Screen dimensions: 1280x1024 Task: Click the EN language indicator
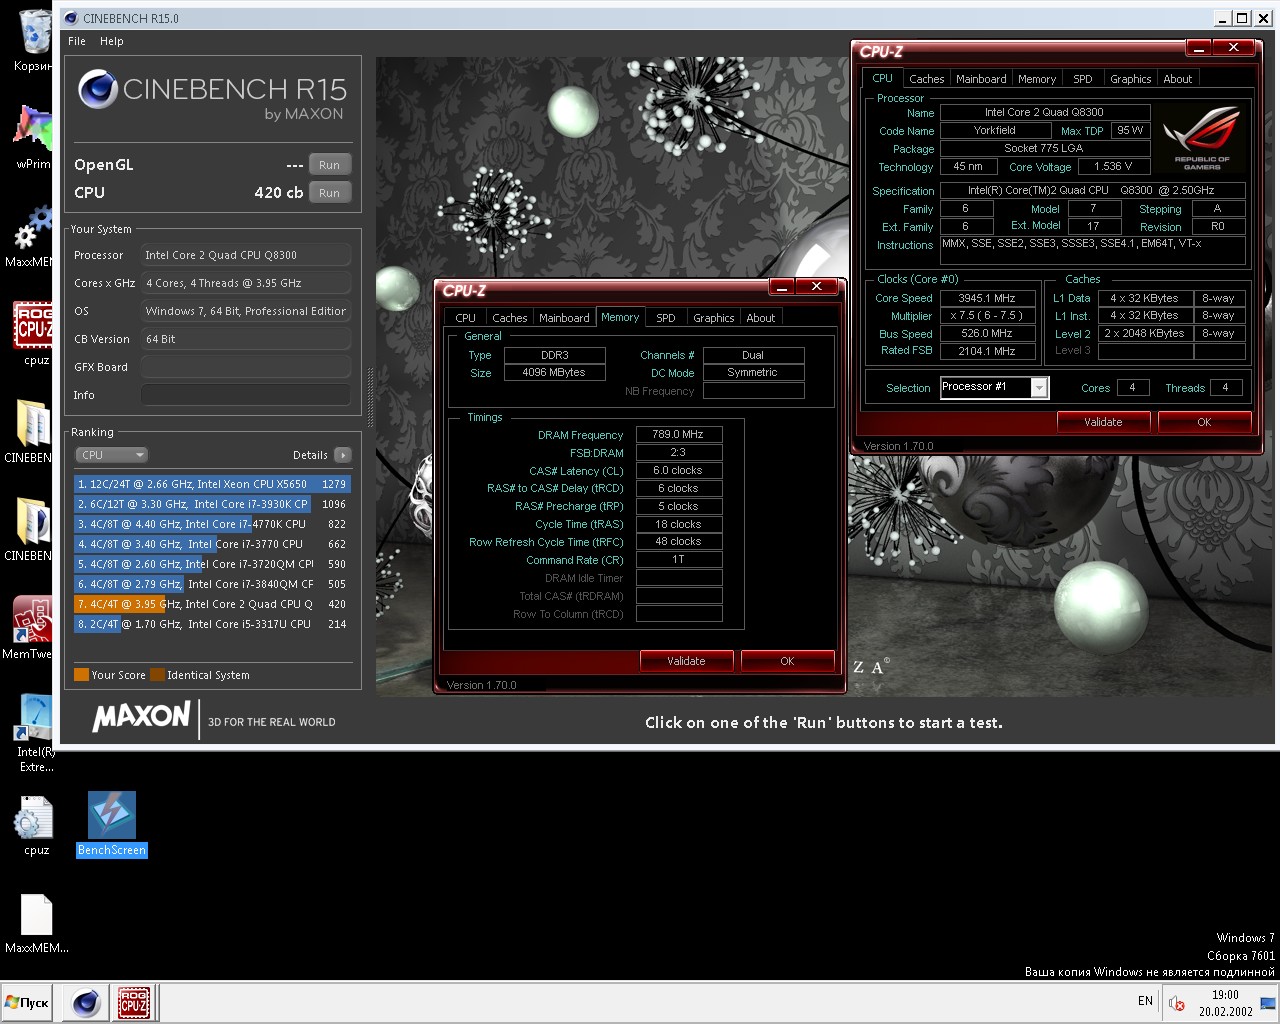pos(1145,1001)
